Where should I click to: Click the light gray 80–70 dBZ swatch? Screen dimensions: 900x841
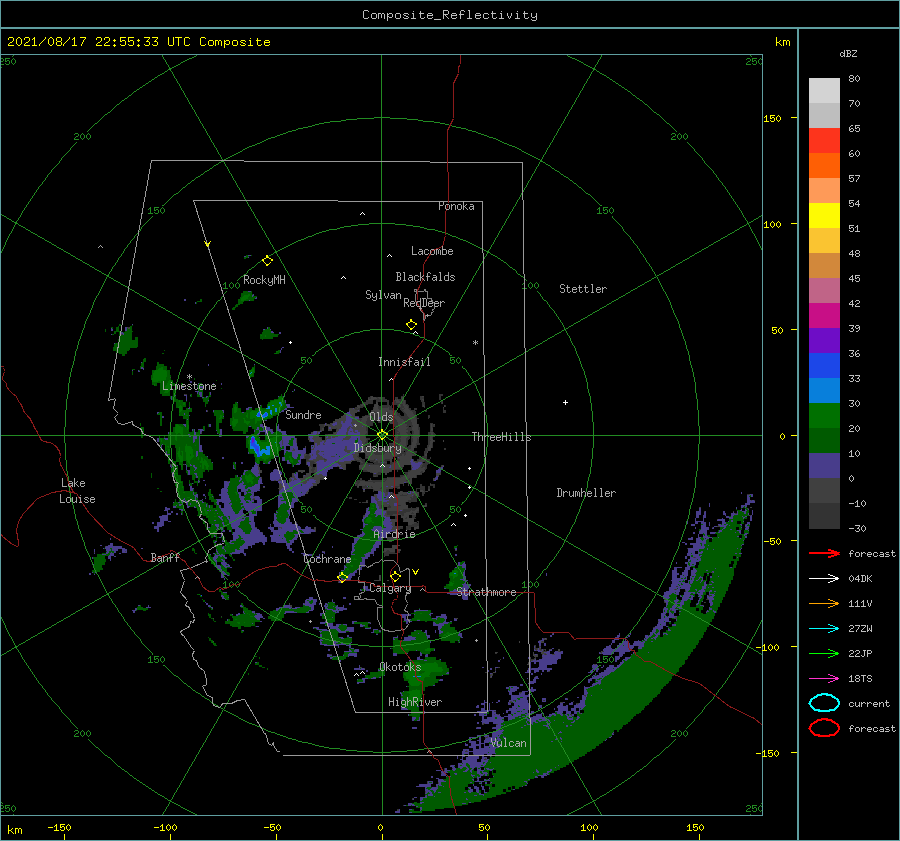pos(824,91)
